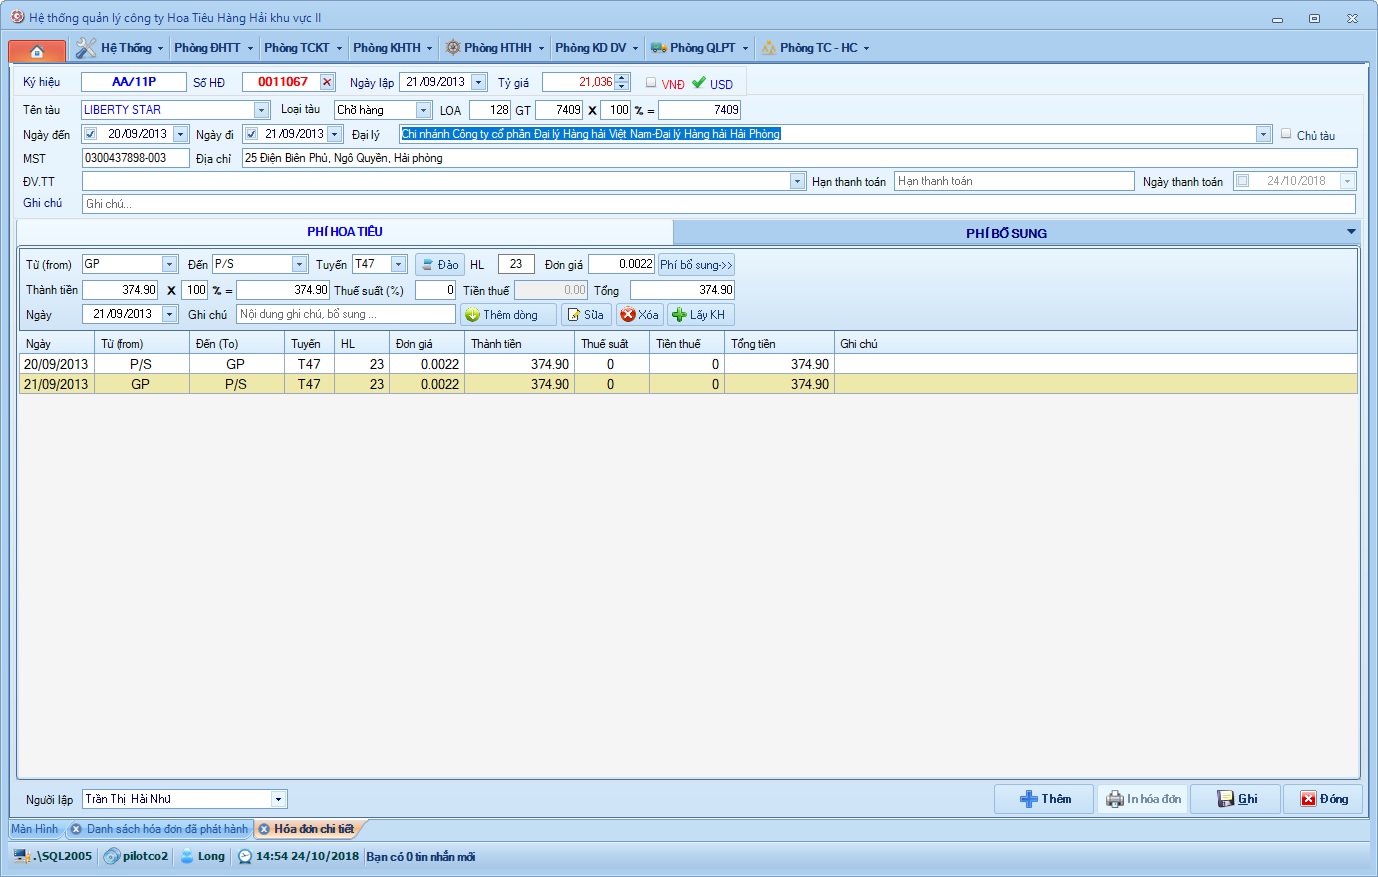Enable the Chủ tàu checkbox
Screen dimensions: 1378x877
tap(1286, 134)
